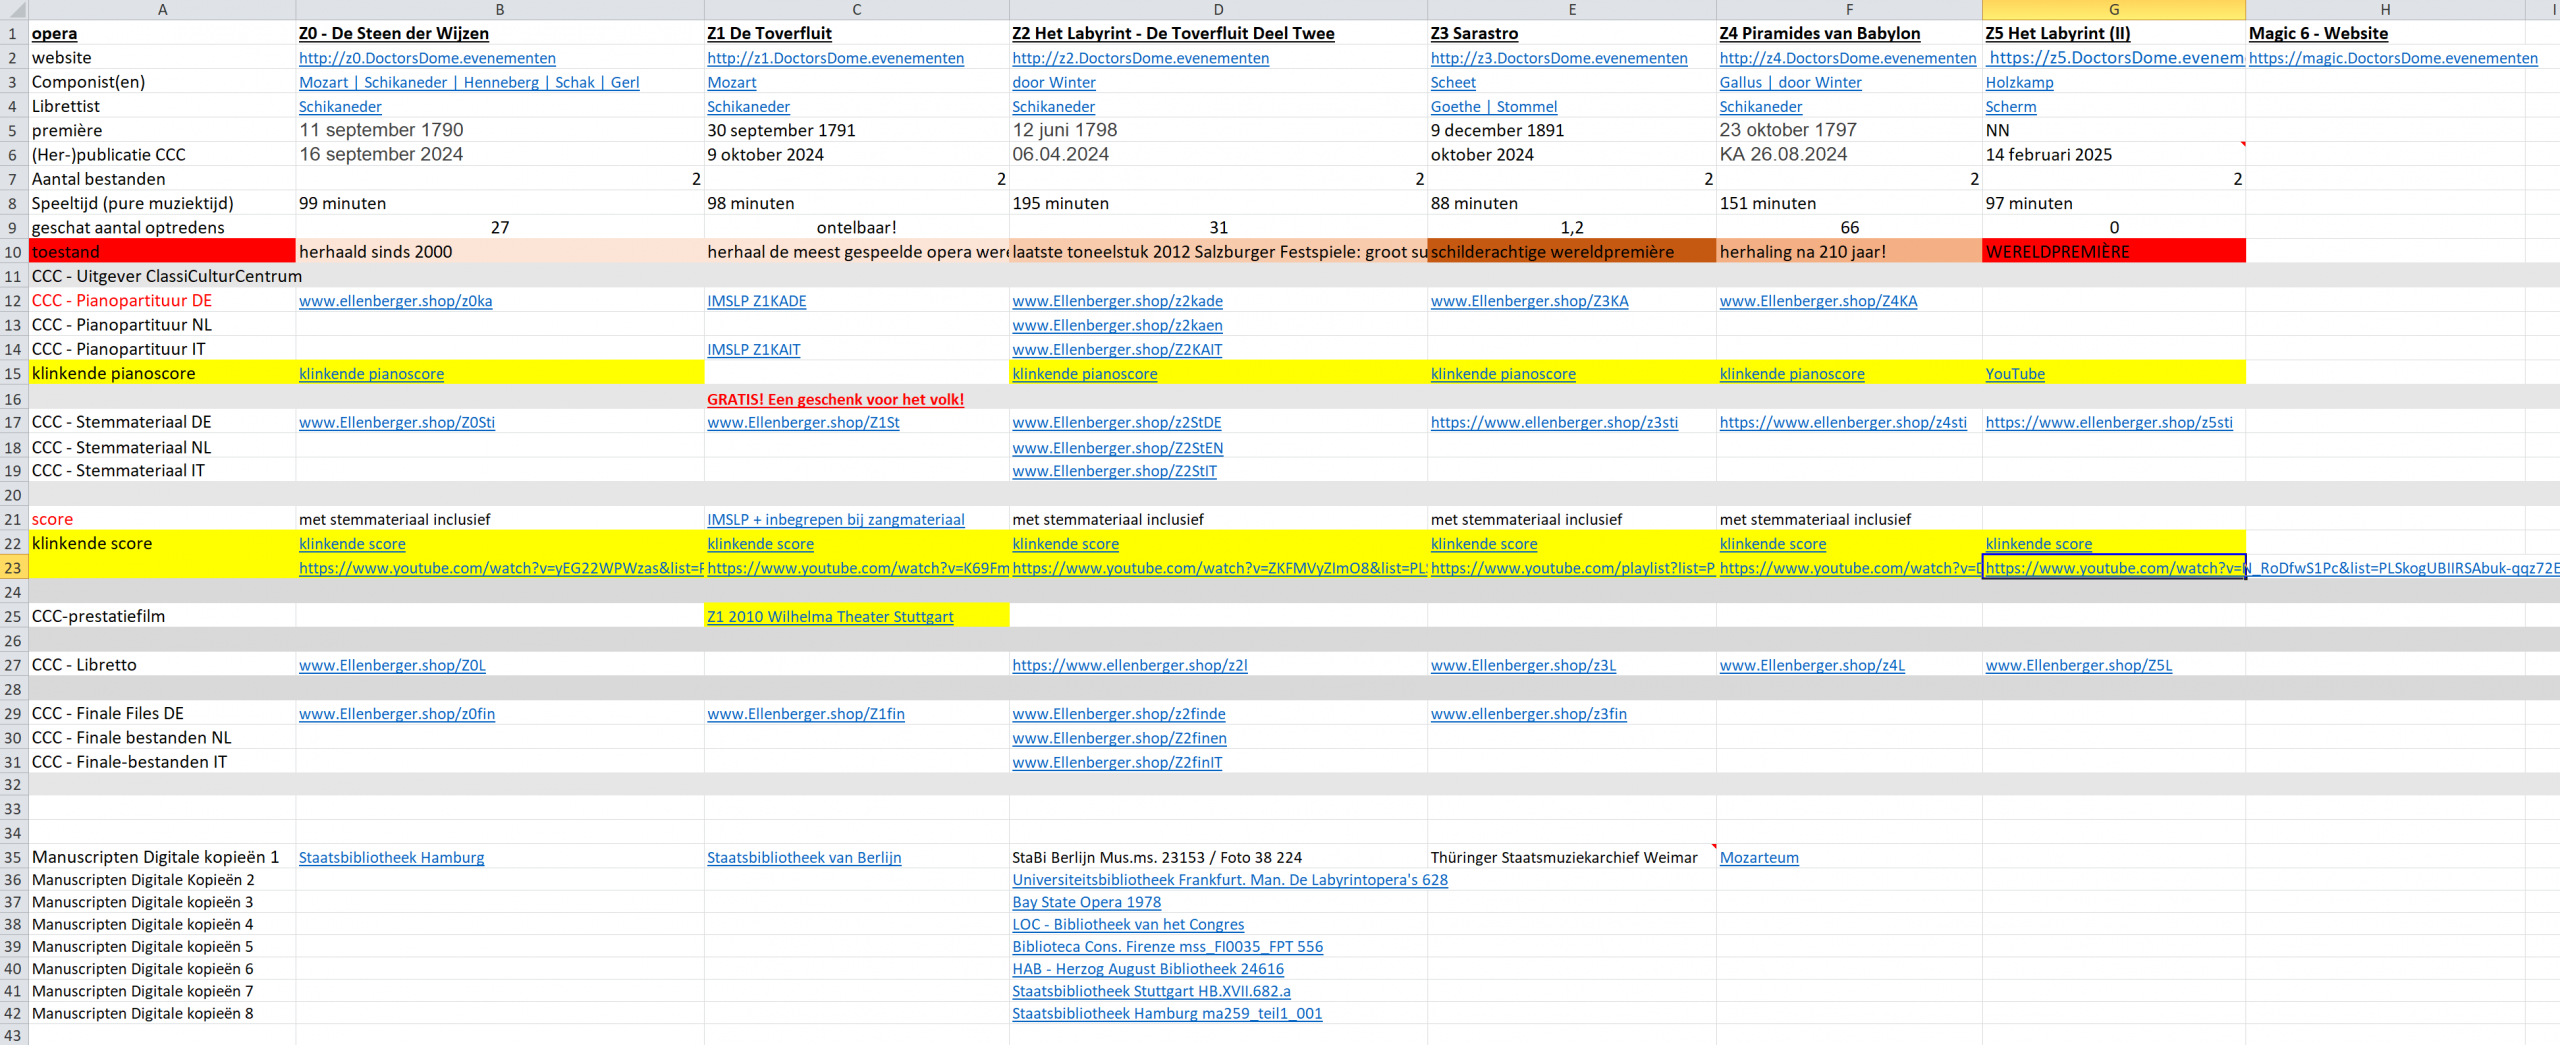Open https://www.ellenberger.shop/z5sti link
This screenshot has width=2560, height=1045.
(x=2109, y=422)
